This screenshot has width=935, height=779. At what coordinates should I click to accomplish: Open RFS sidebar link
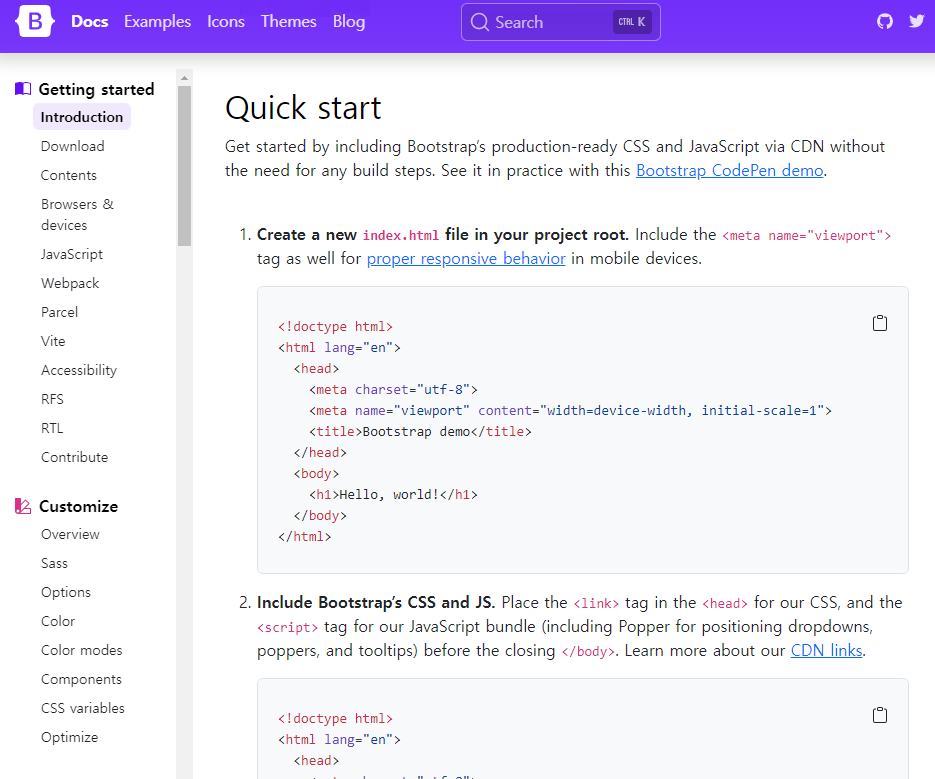pyautogui.click(x=52, y=399)
